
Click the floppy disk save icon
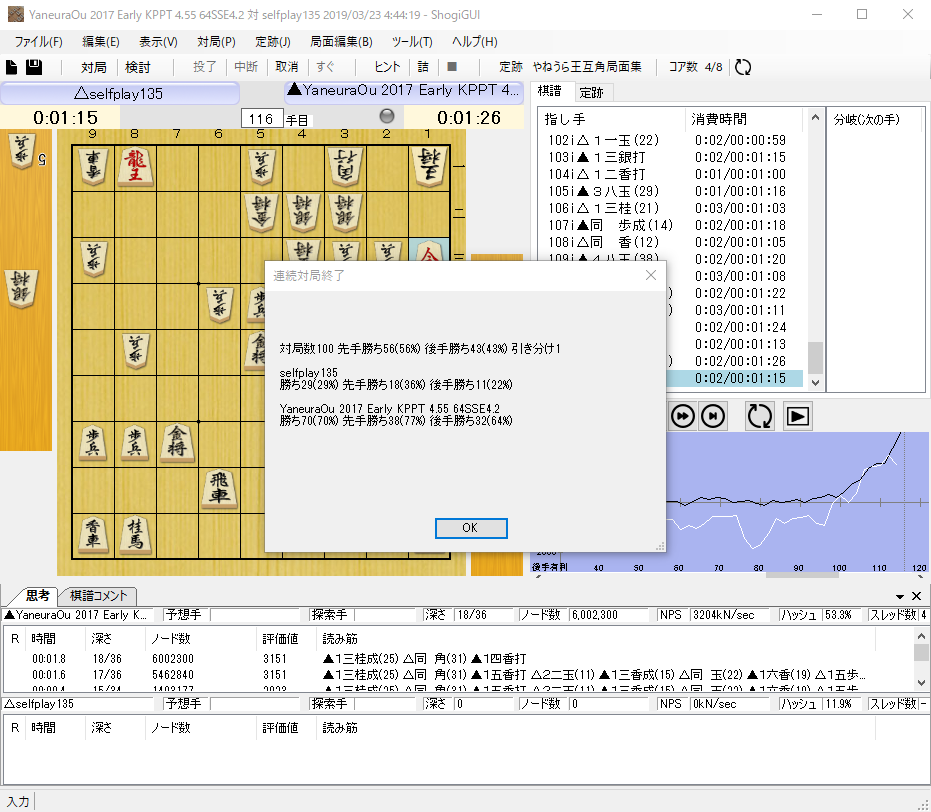(34, 67)
